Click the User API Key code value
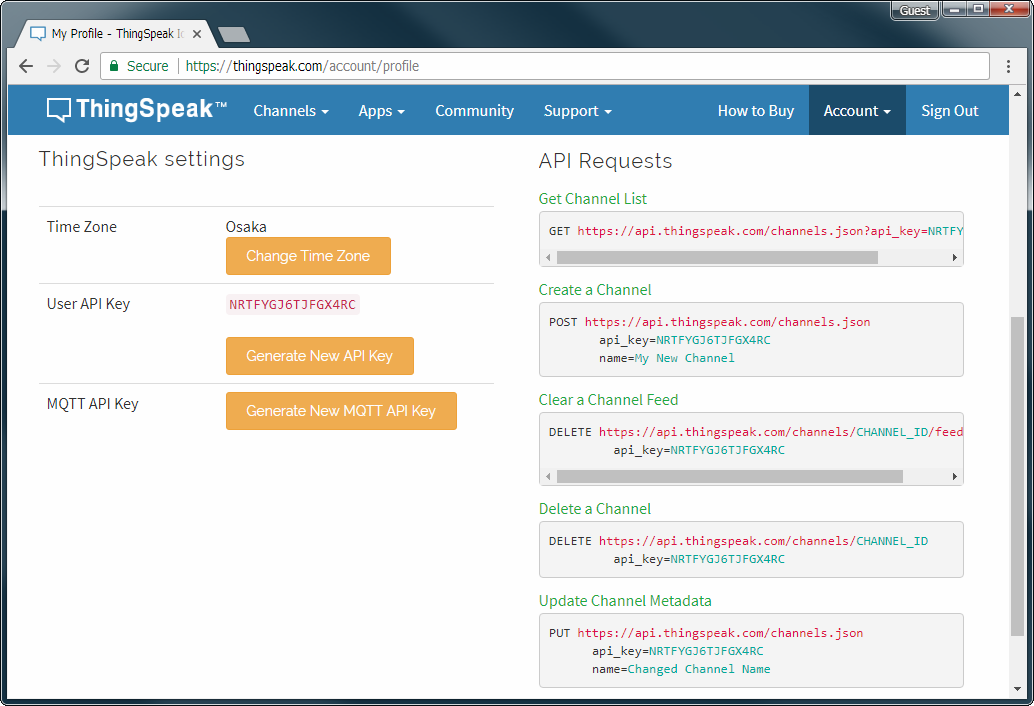1034x706 pixels. tap(292, 305)
